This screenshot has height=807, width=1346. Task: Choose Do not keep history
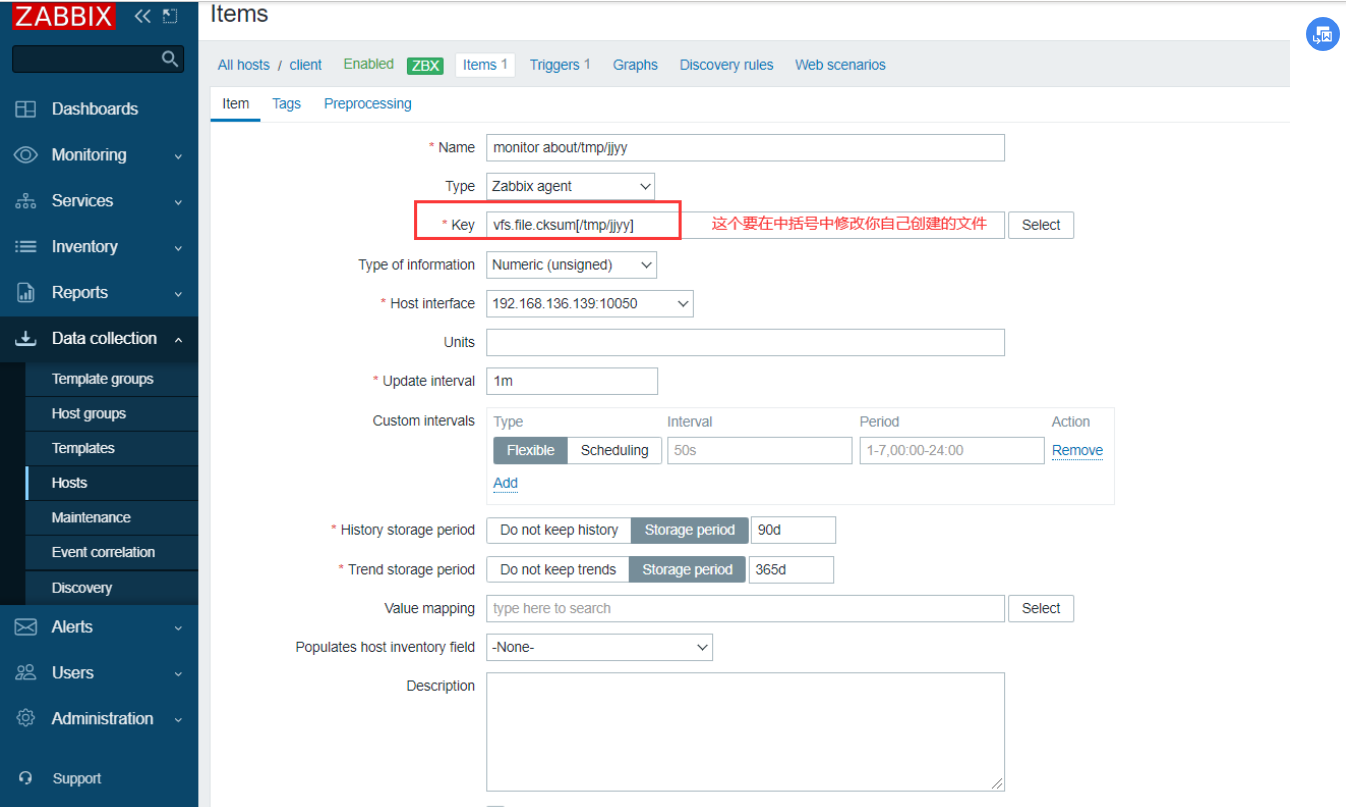coord(559,530)
